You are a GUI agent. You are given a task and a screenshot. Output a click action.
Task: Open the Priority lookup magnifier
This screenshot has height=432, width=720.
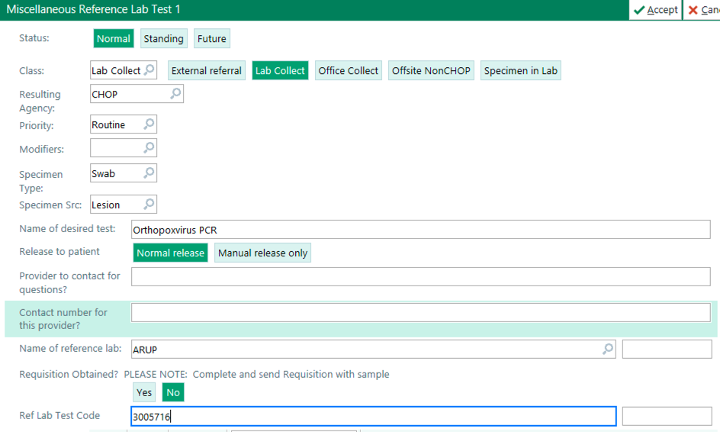tap(149, 123)
